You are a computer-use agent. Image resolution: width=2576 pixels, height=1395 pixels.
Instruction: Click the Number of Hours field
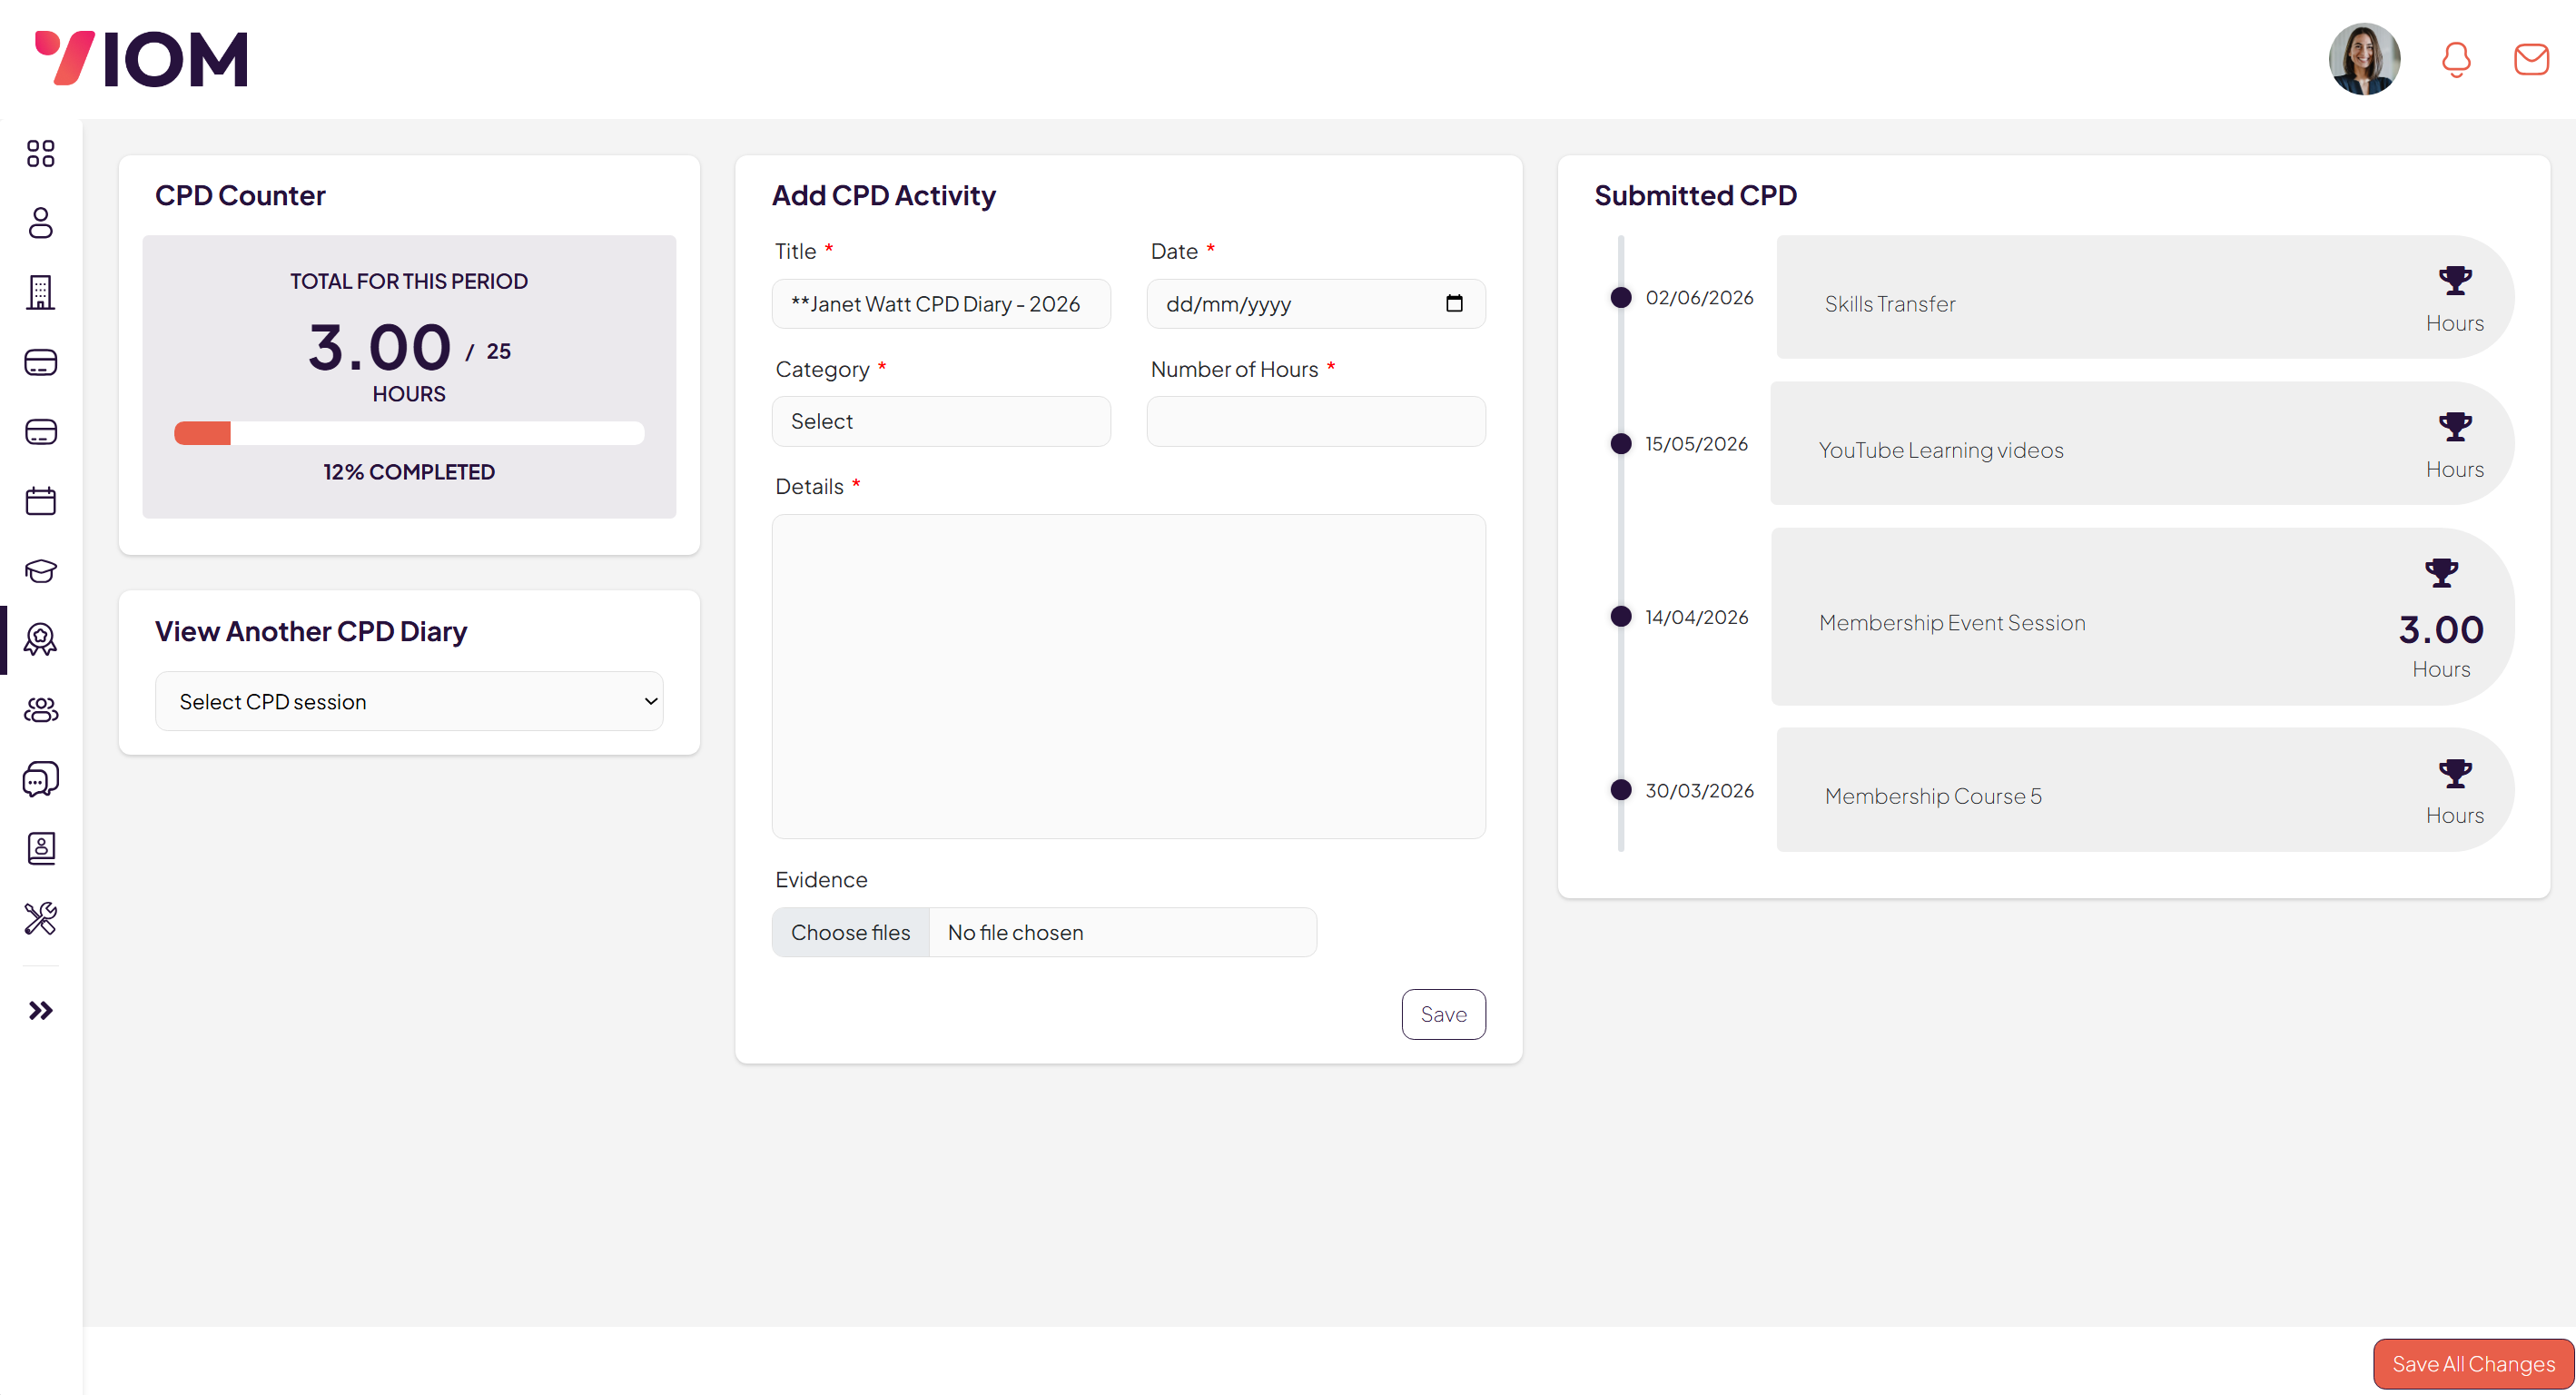(1316, 421)
